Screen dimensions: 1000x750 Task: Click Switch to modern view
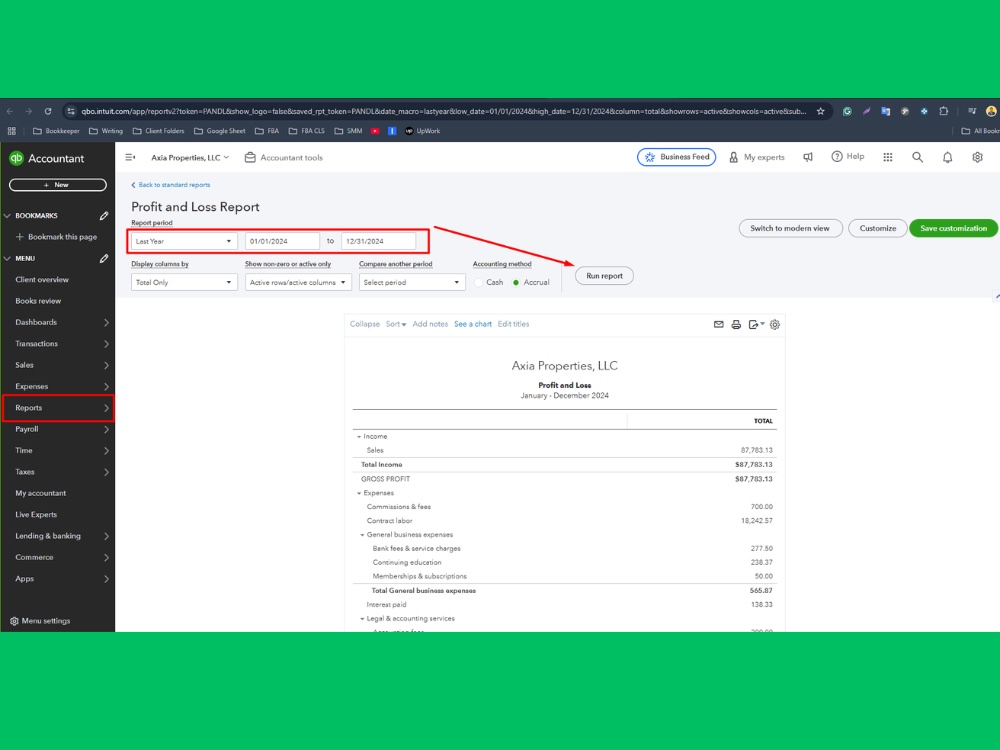point(790,228)
